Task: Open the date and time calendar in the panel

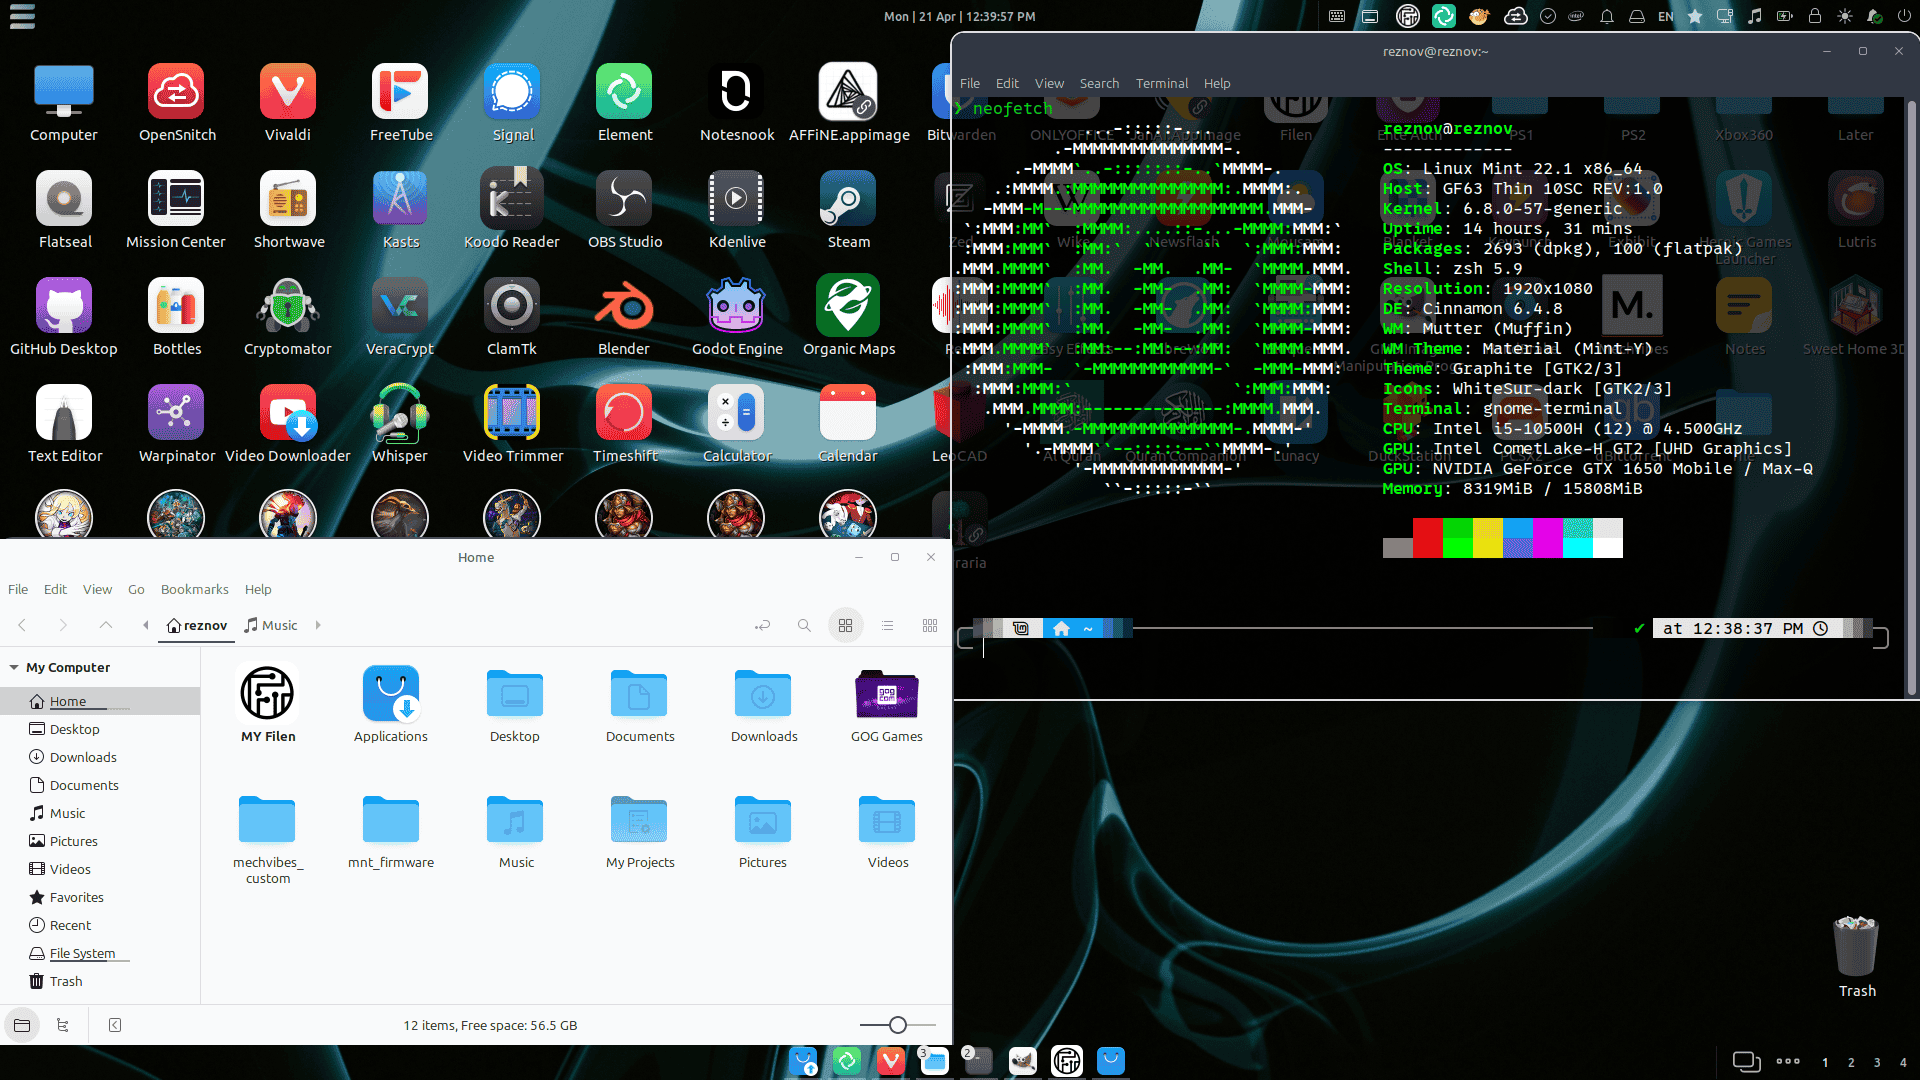Action: (x=959, y=16)
